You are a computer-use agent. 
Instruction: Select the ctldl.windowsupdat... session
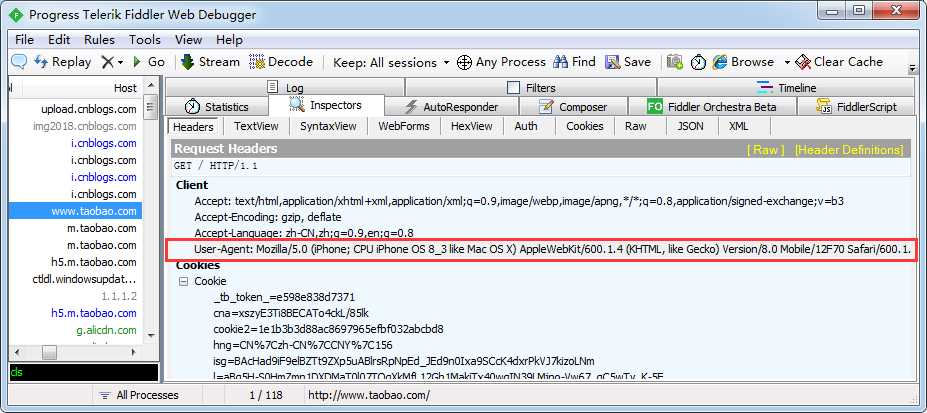click(x=75, y=279)
